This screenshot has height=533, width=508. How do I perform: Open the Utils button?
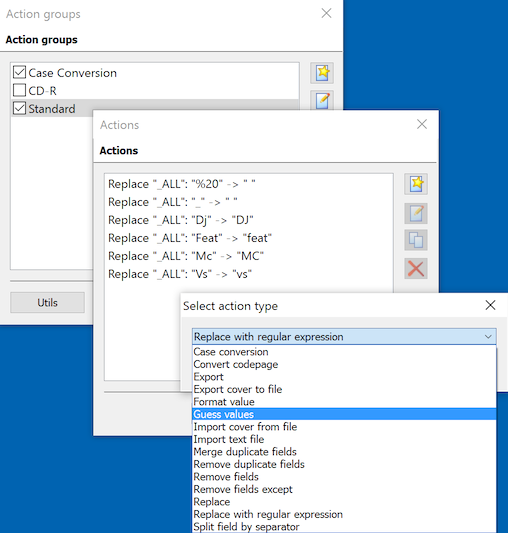pos(47,303)
